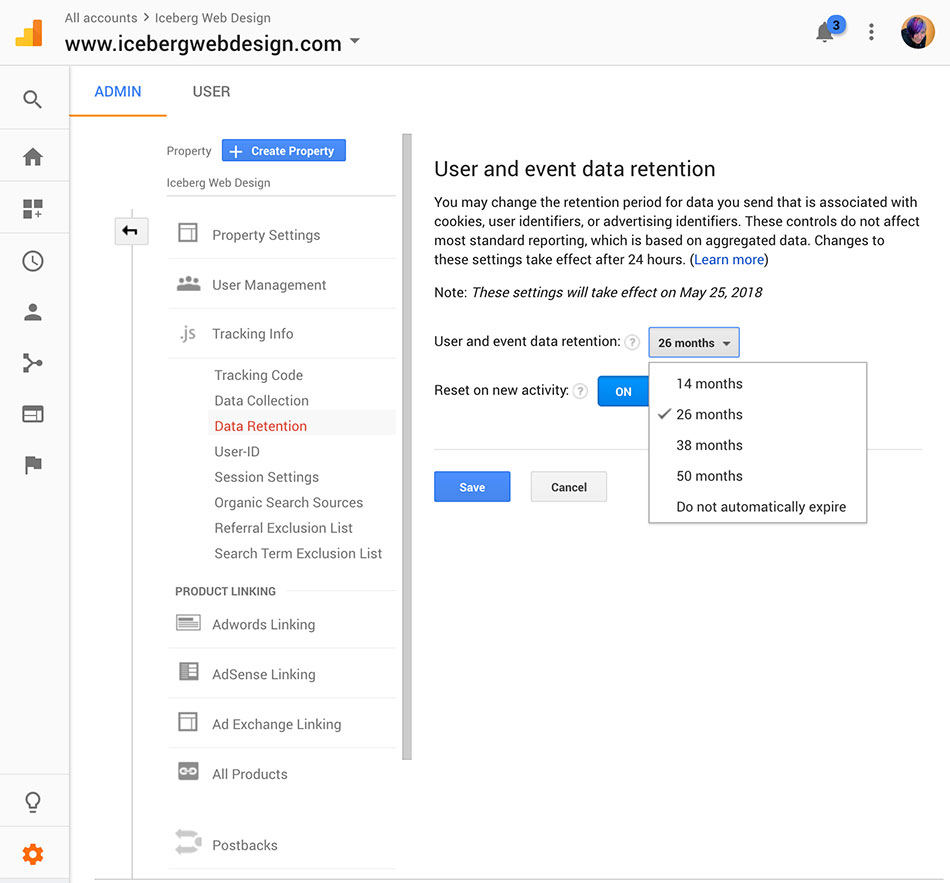Select checked 26 months option
Screen dimensions: 950x883
point(757,415)
